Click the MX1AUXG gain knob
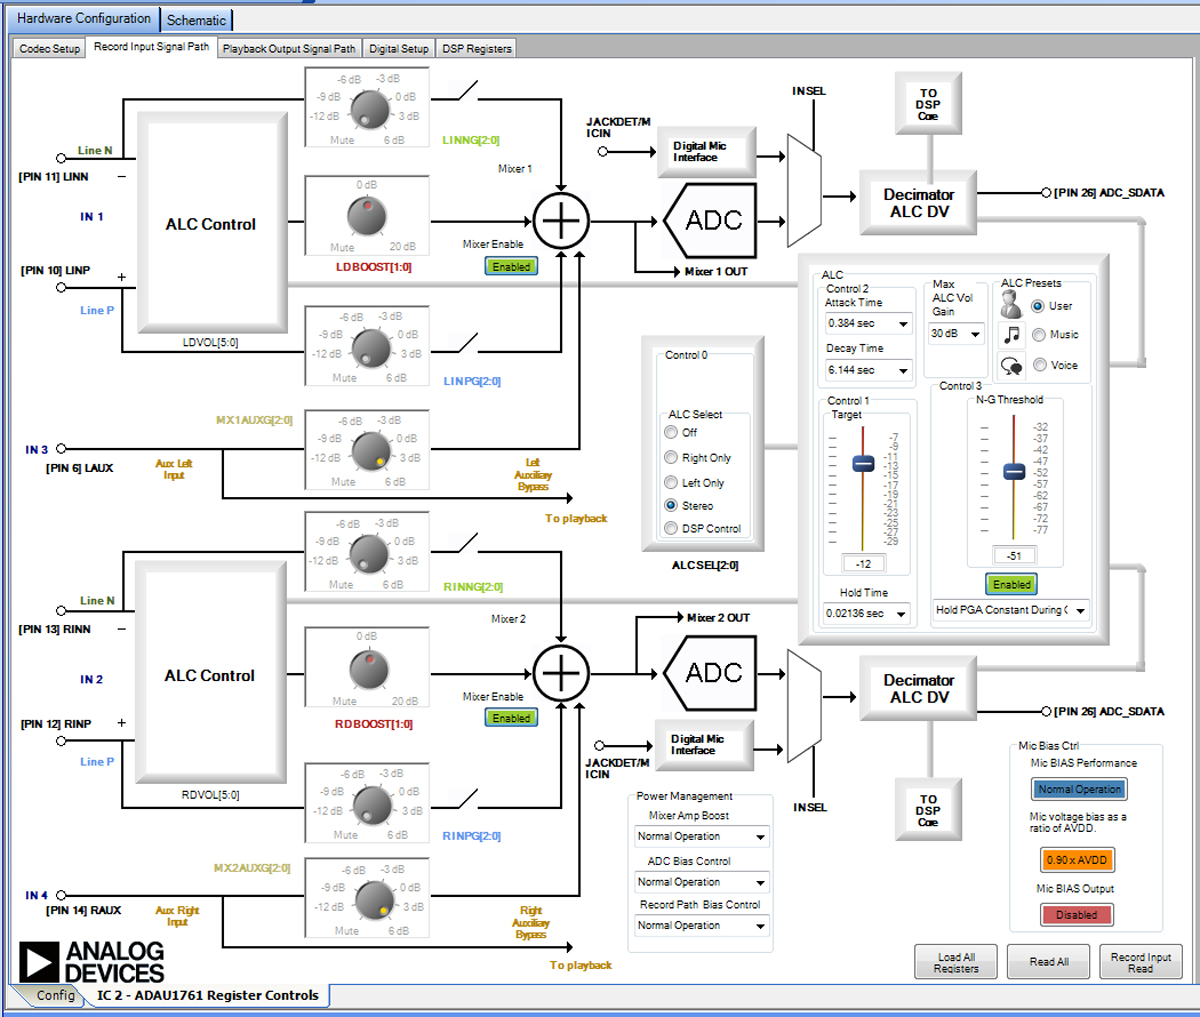Screen dimensions: 1200x1017 [372, 450]
